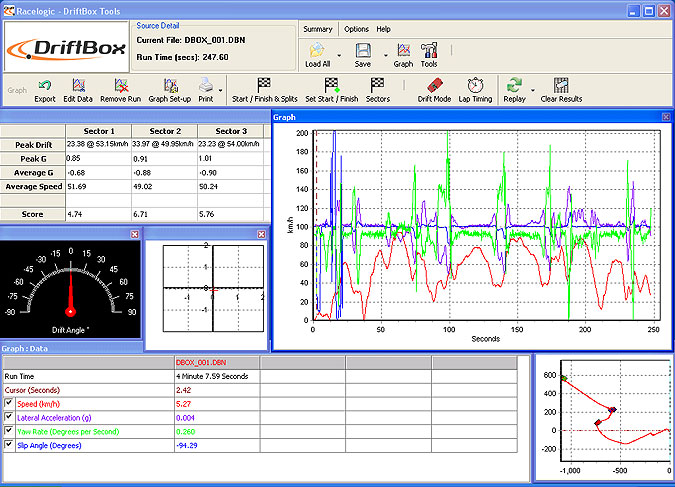Image resolution: width=675 pixels, height=487 pixels.
Task: Open the Replay dropdown arrow
Action: coord(533,90)
